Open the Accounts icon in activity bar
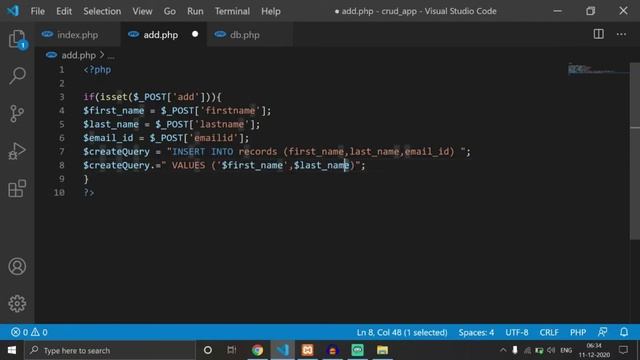Image resolution: width=640 pixels, height=360 pixels. pyautogui.click(x=17, y=267)
